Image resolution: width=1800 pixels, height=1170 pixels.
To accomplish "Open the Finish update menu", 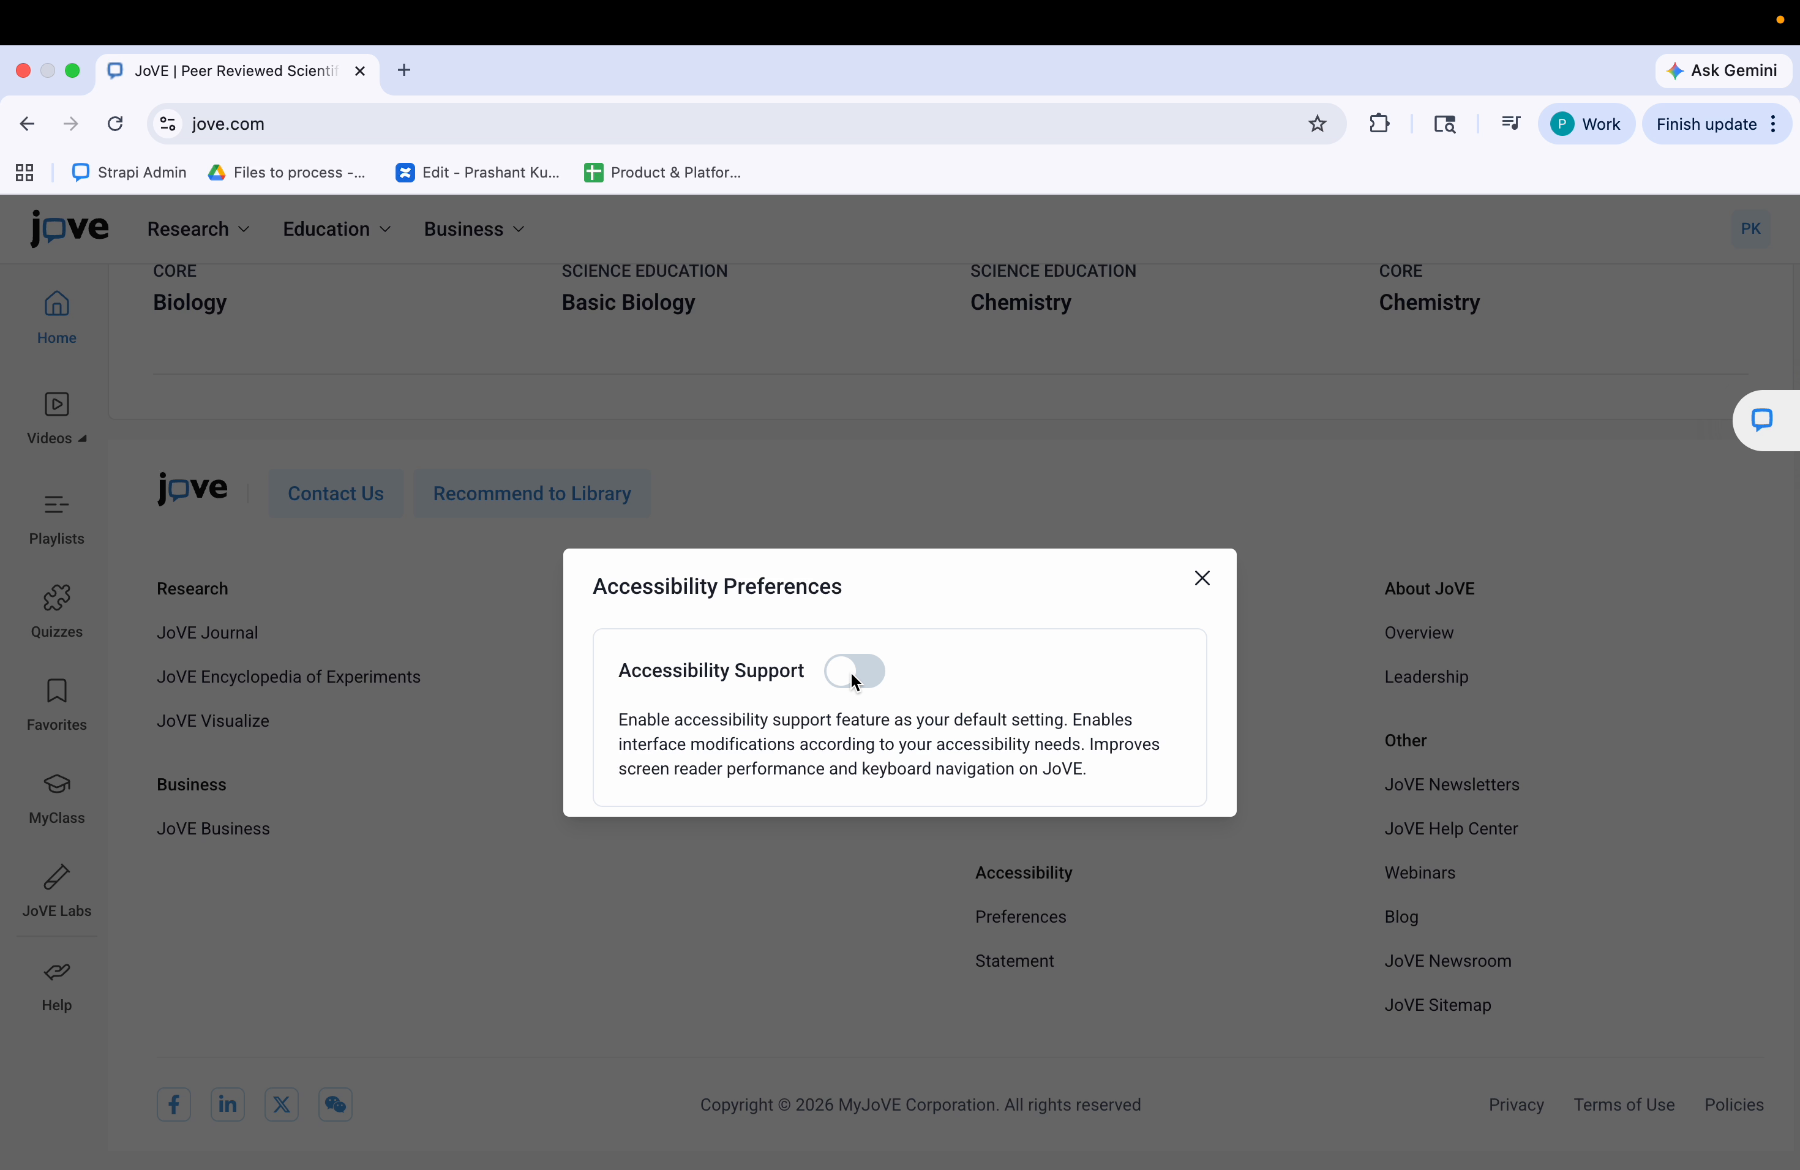I will coord(1716,124).
